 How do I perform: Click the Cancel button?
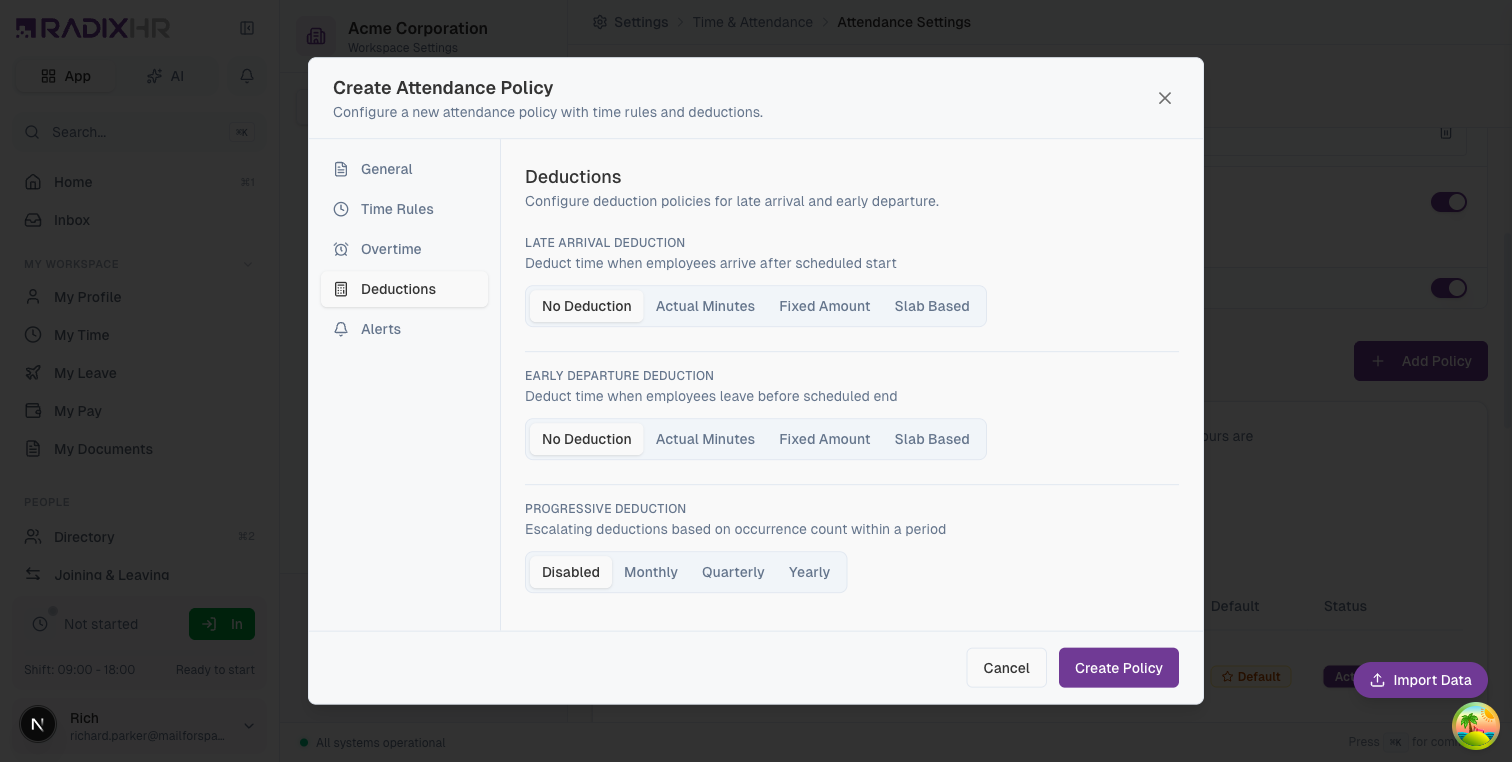coord(1006,668)
